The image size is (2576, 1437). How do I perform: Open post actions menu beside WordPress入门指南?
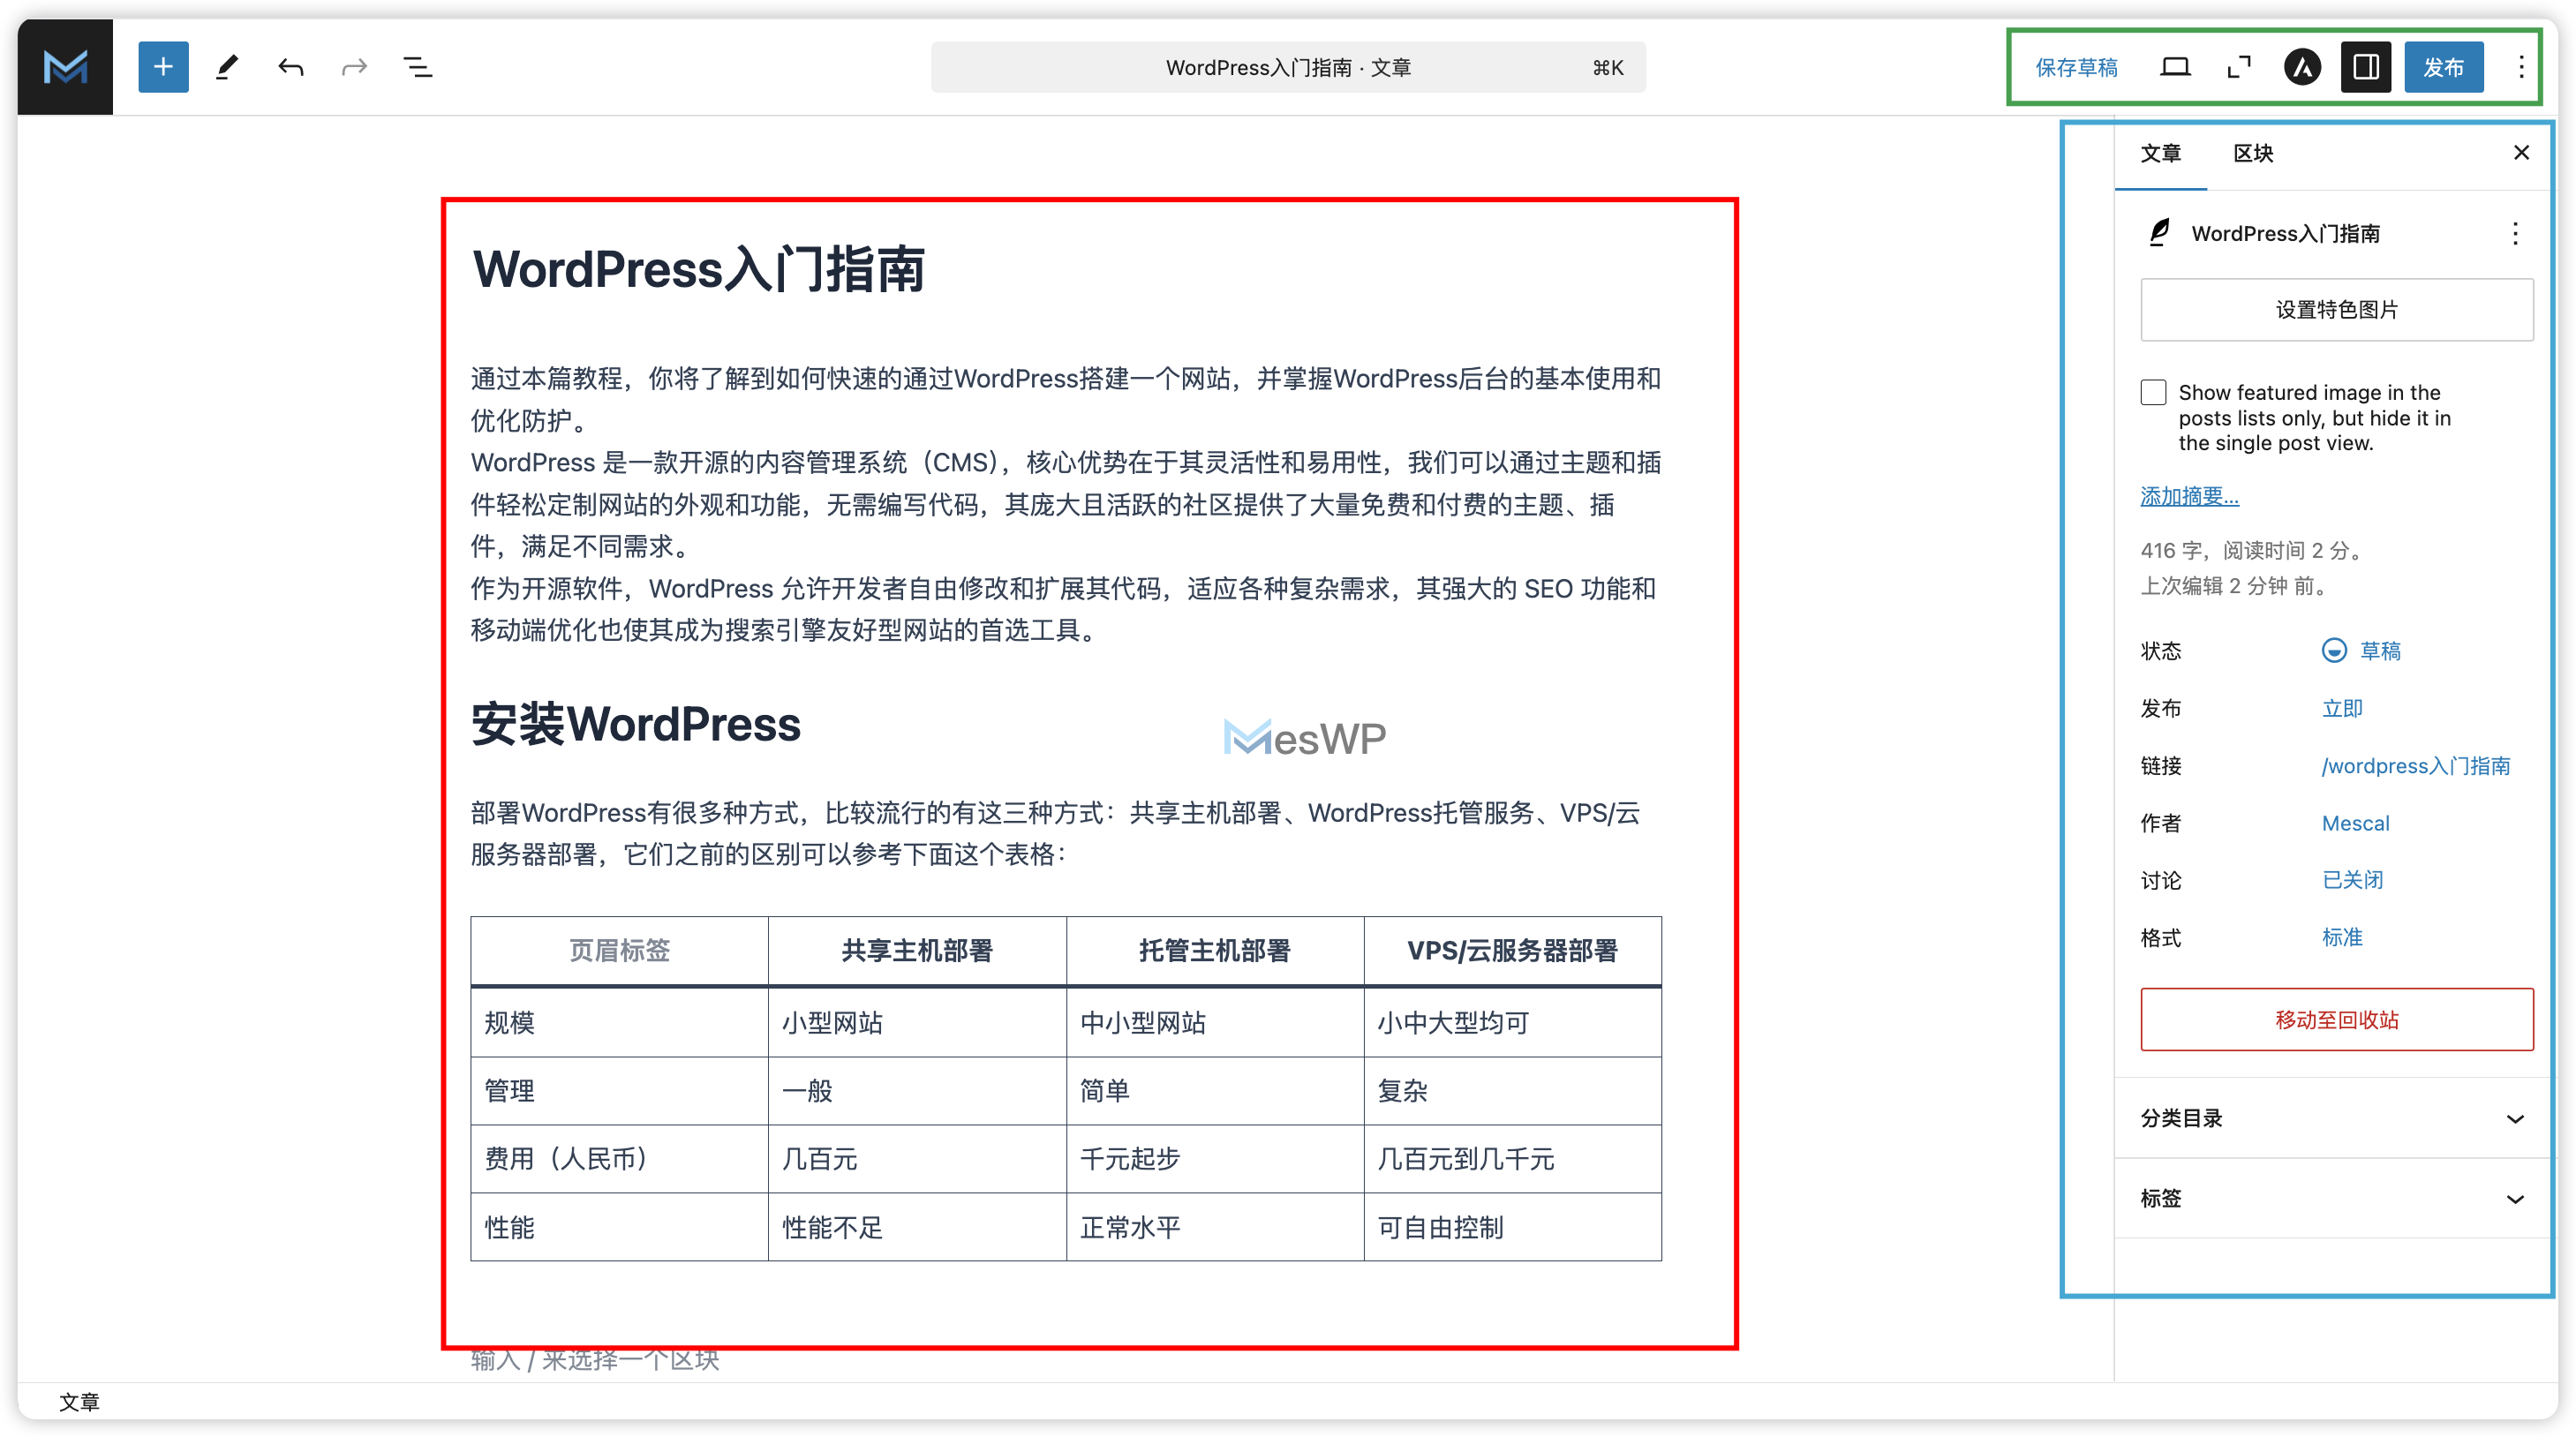tap(2515, 234)
